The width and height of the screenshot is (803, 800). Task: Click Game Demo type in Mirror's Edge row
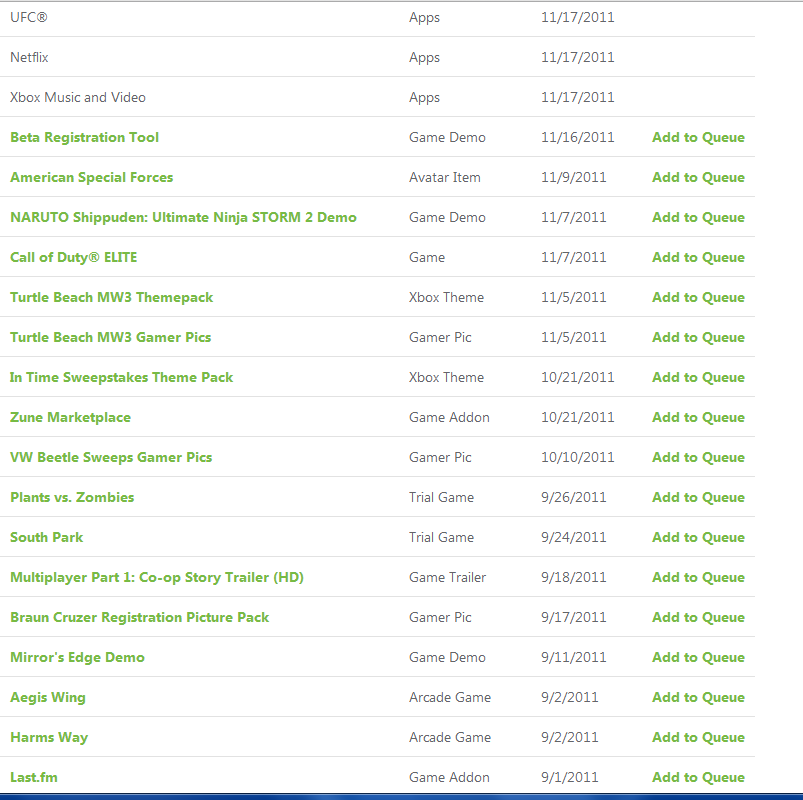pyautogui.click(x=448, y=657)
